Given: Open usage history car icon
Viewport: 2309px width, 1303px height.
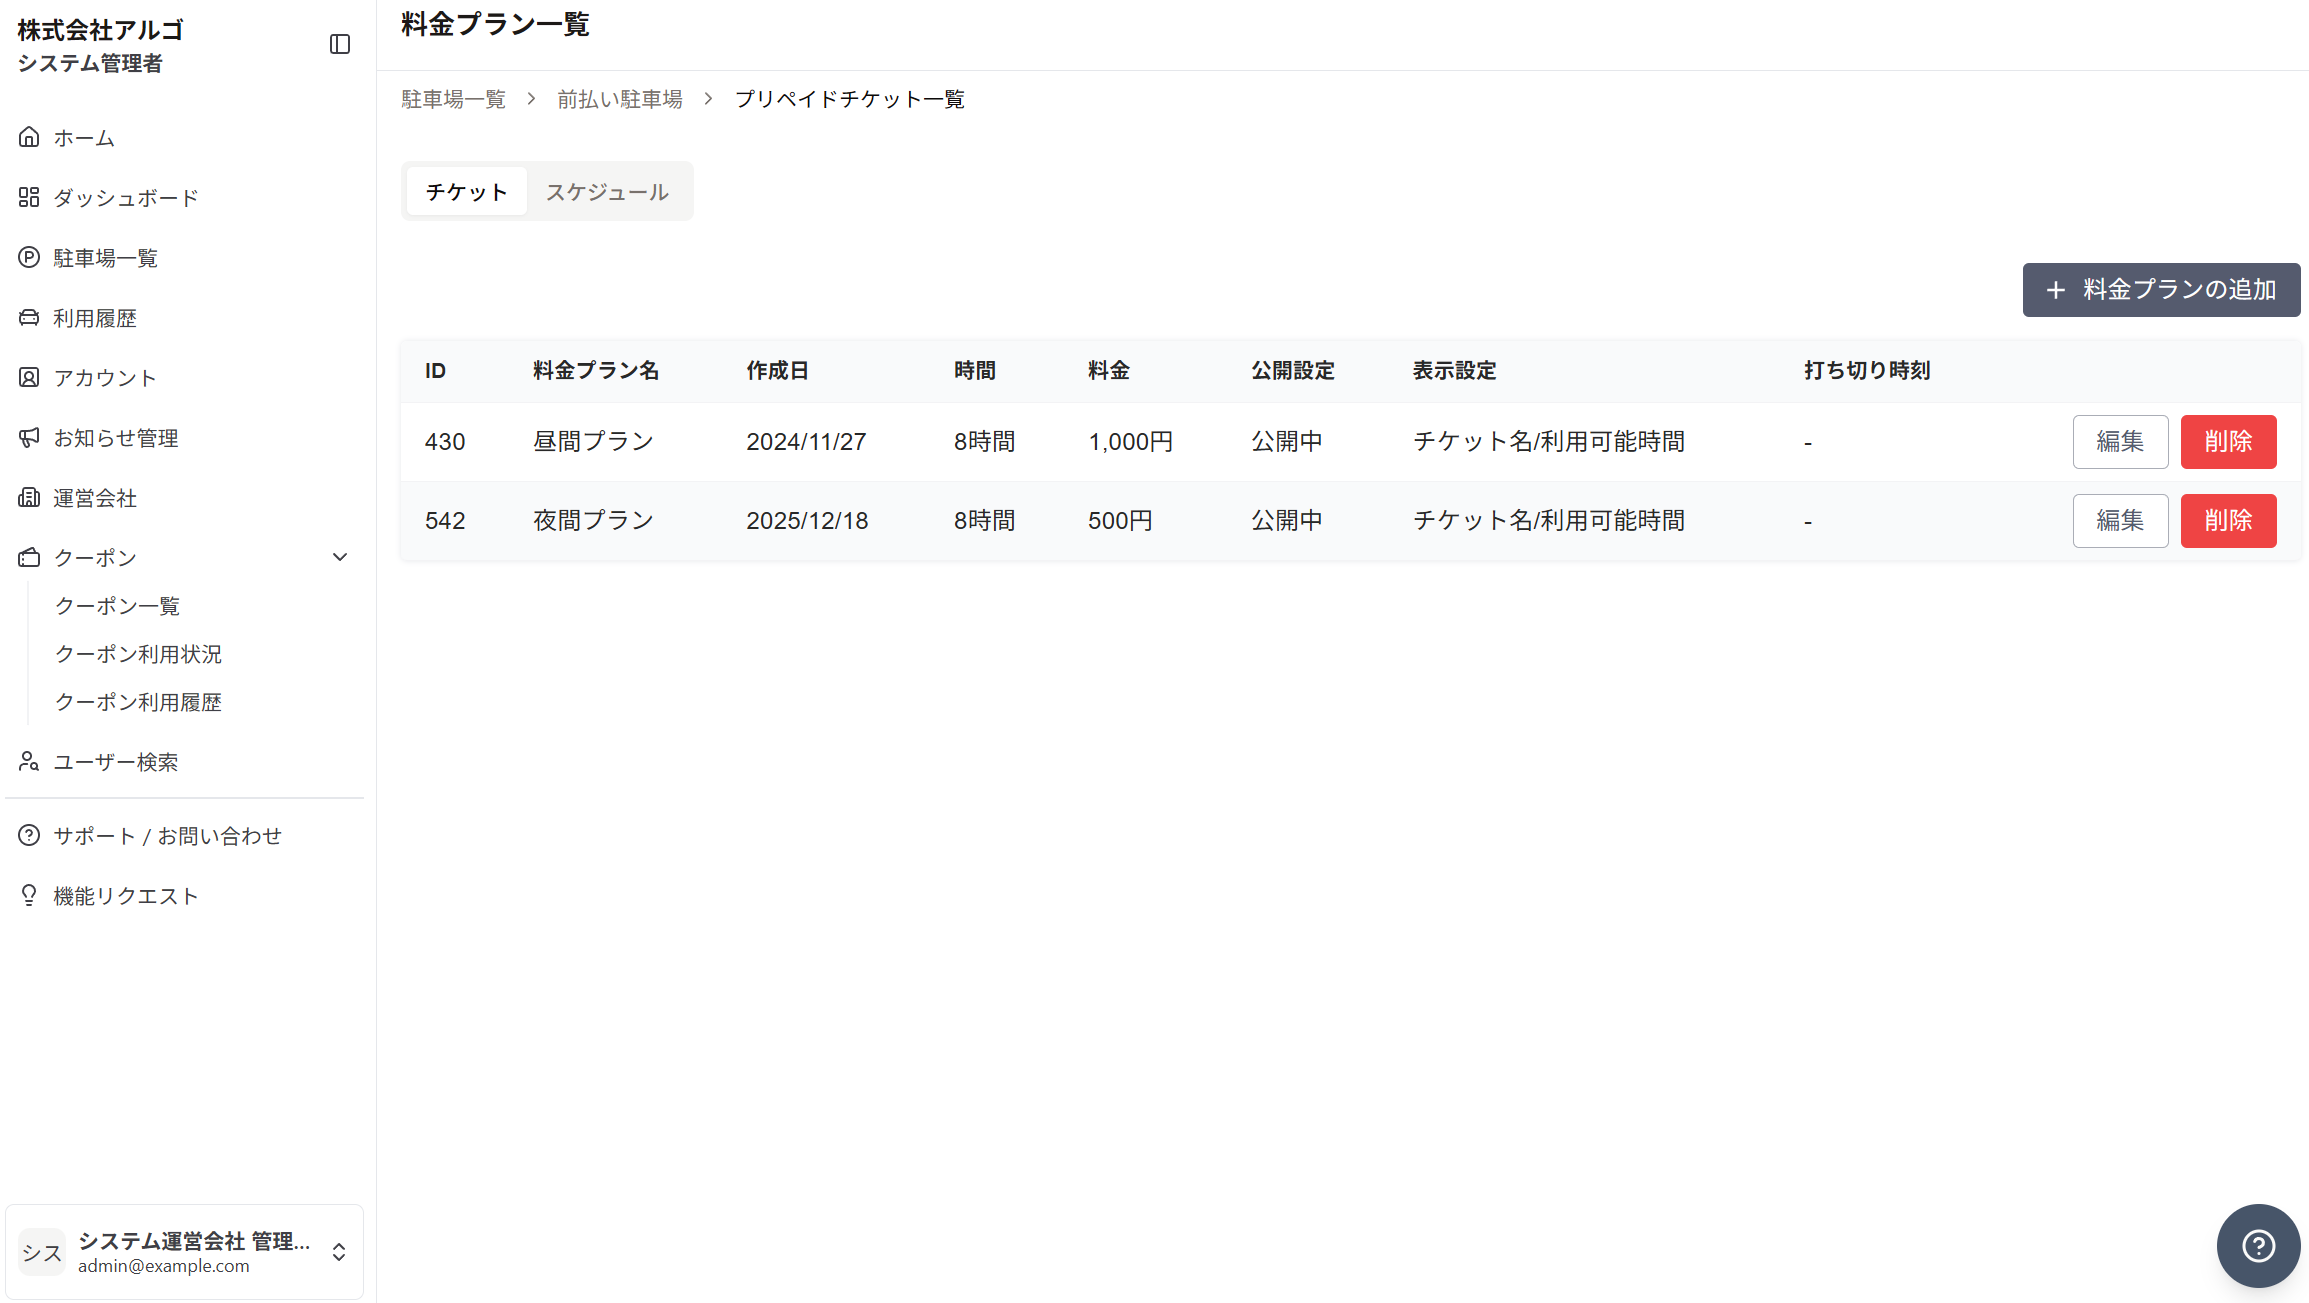Looking at the screenshot, I should tap(29, 317).
